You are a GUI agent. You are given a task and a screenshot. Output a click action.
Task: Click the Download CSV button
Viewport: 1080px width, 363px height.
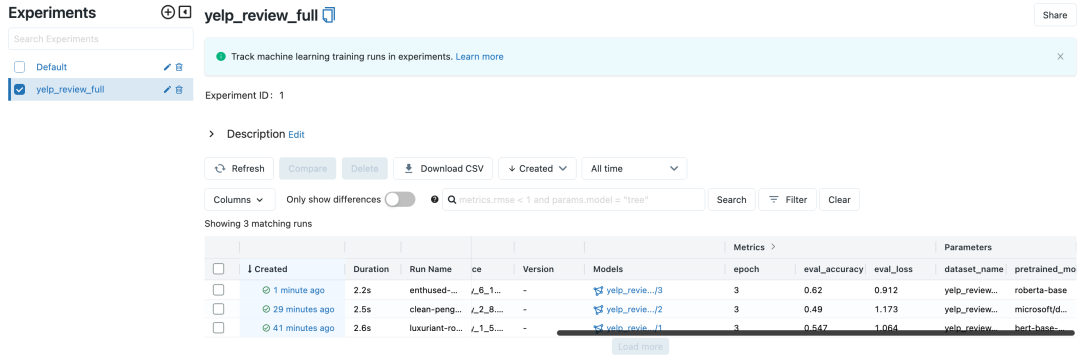(x=444, y=168)
